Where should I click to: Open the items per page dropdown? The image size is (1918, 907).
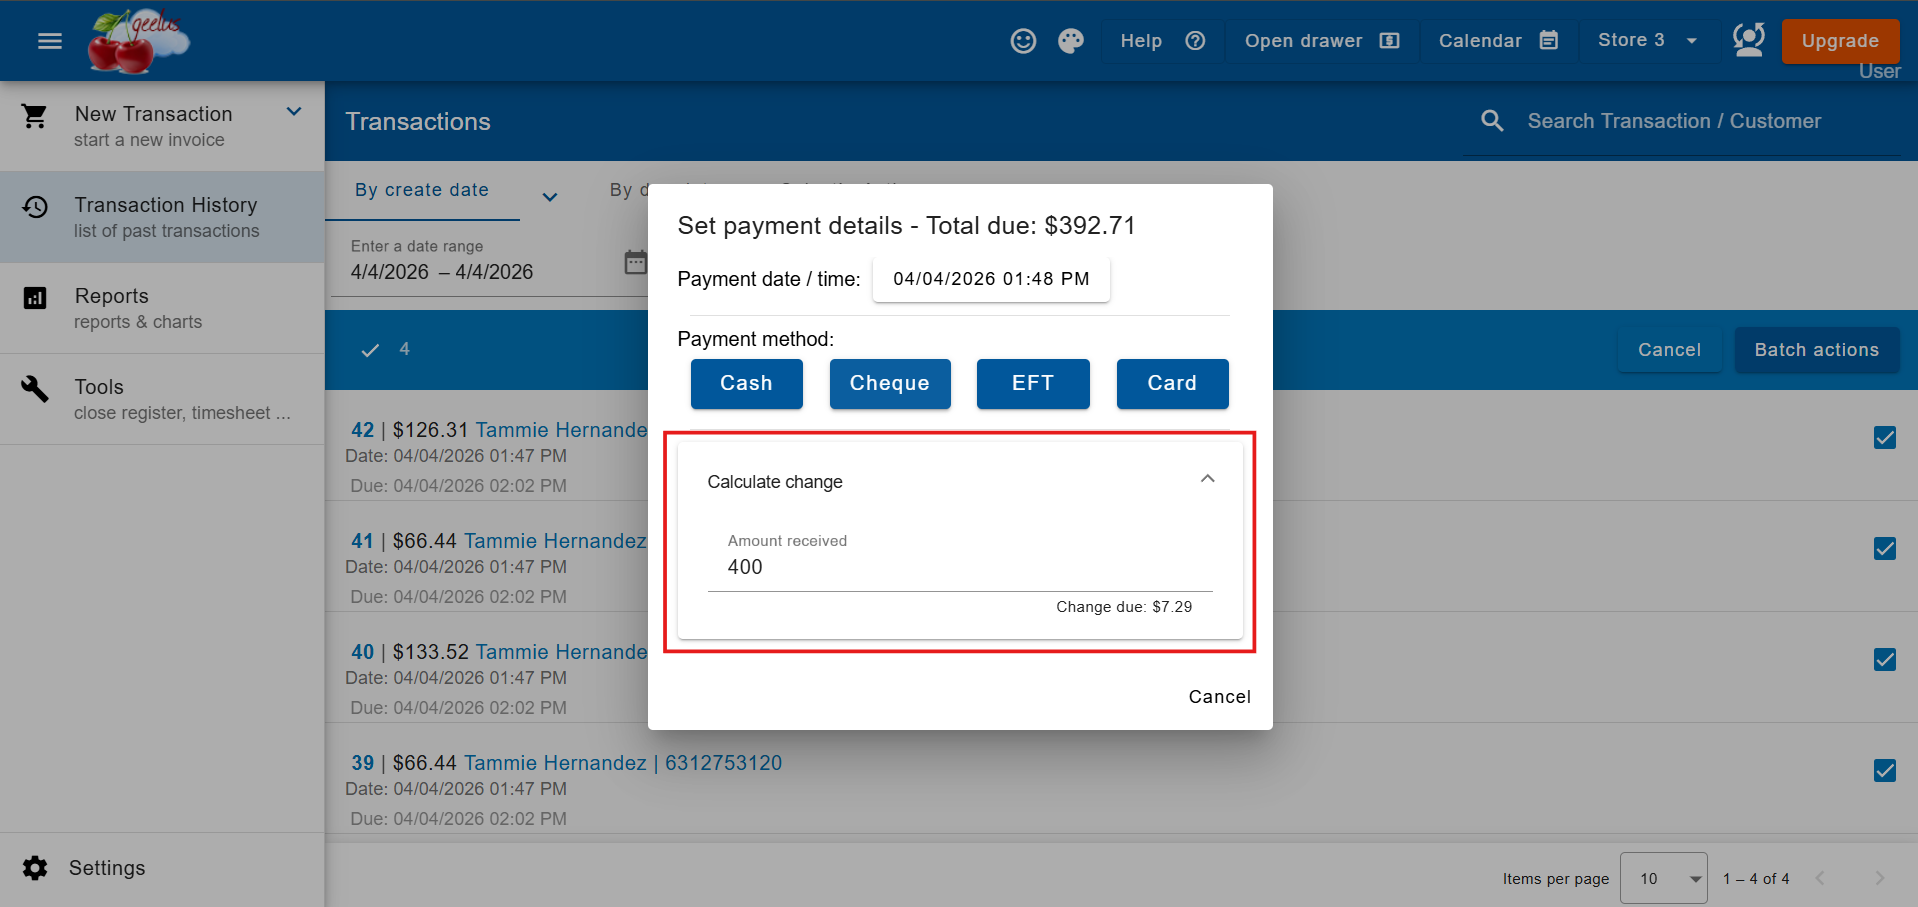coord(1662,878)
